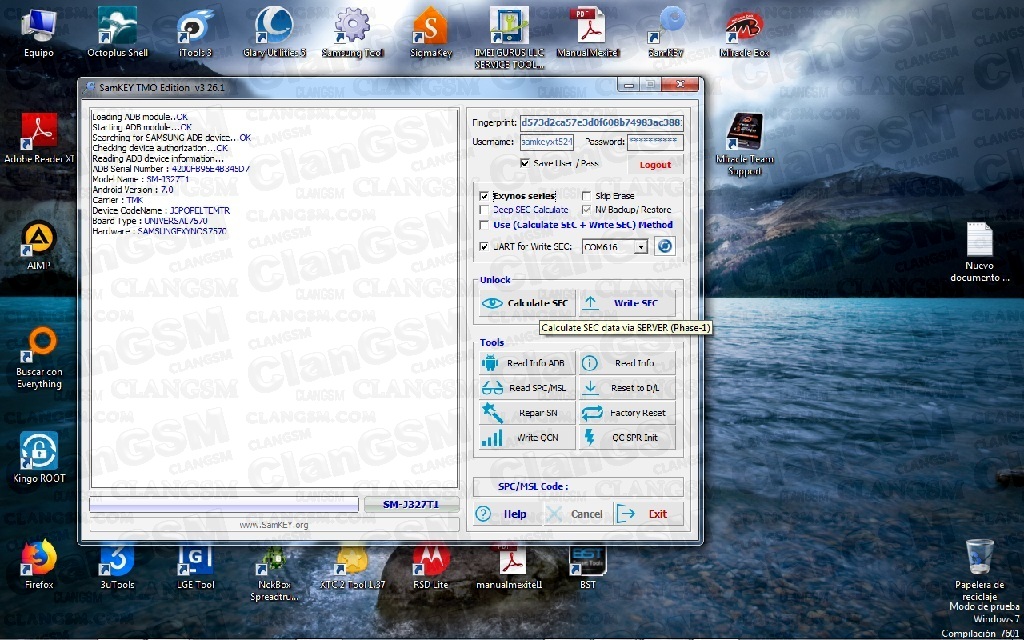Toggle UART for Write SEC checkbox
The image size is (1024, 640).
(x=484, y=247)
